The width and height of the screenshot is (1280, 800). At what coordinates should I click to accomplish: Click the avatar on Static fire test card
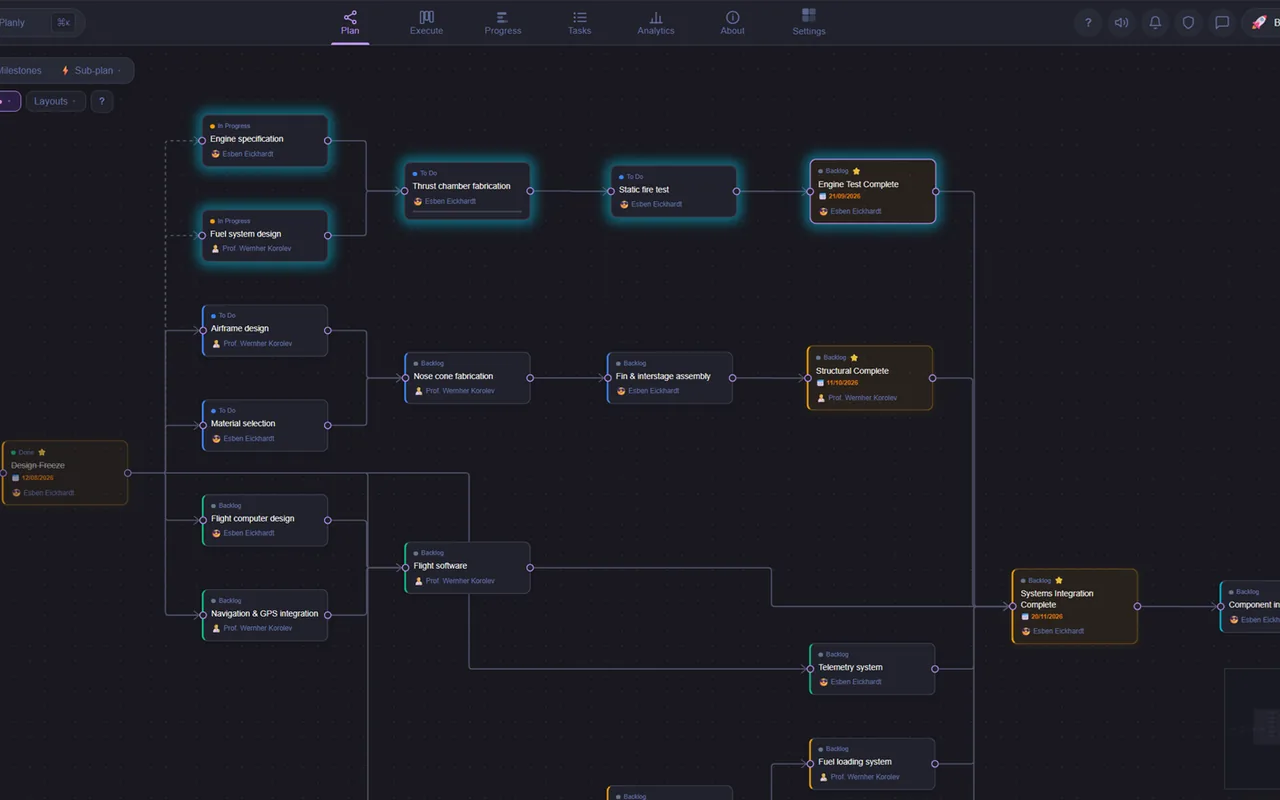pos(624,204)
